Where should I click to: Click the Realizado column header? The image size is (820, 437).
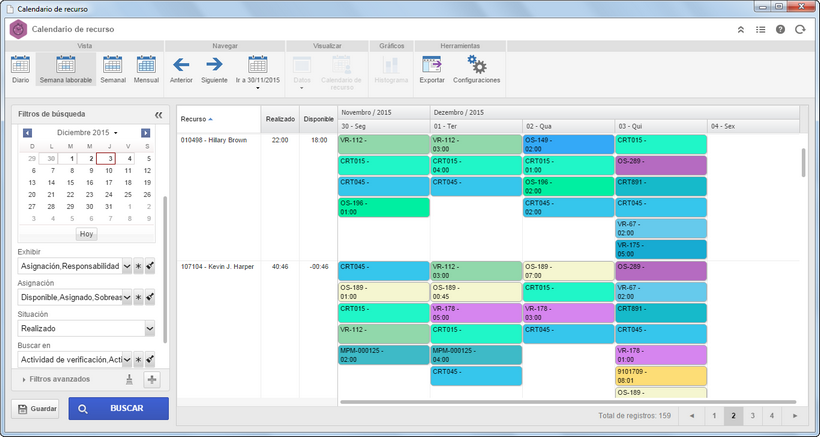click(x=280, y=119)
